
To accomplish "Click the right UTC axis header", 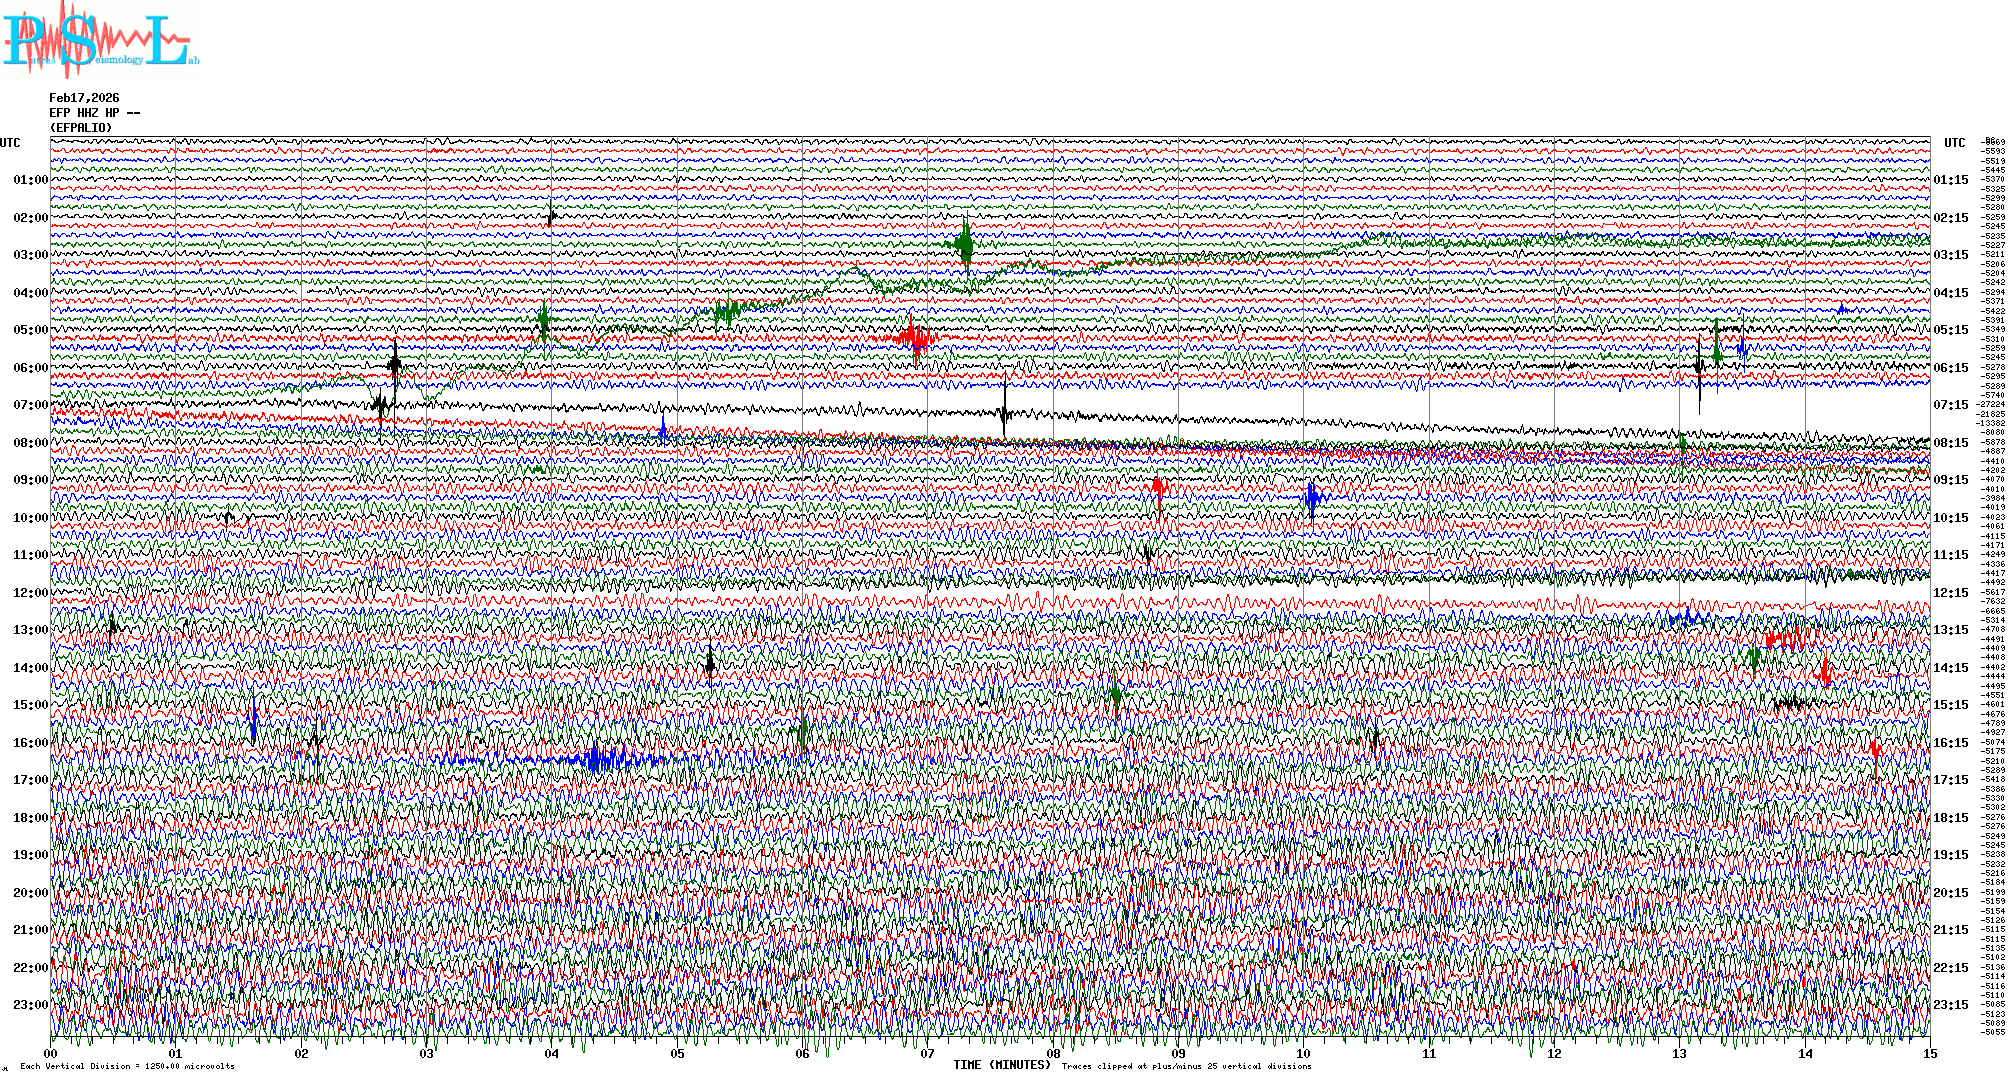I will click(1954, 143).
